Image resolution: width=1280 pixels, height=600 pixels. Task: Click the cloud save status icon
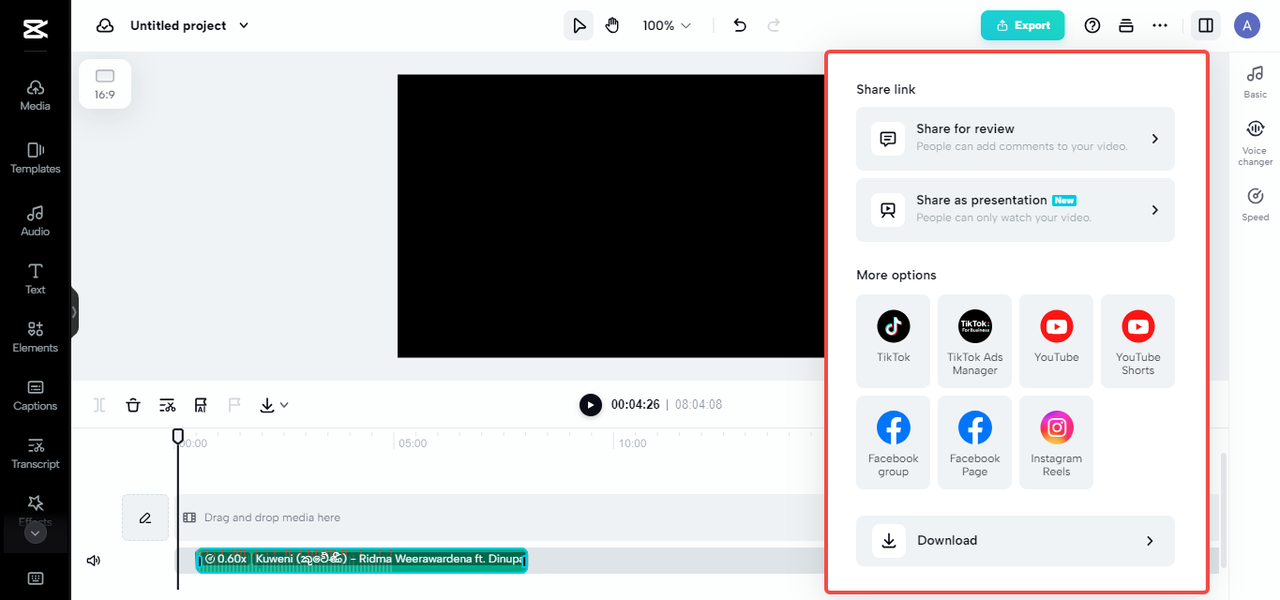tap(105, 26)
